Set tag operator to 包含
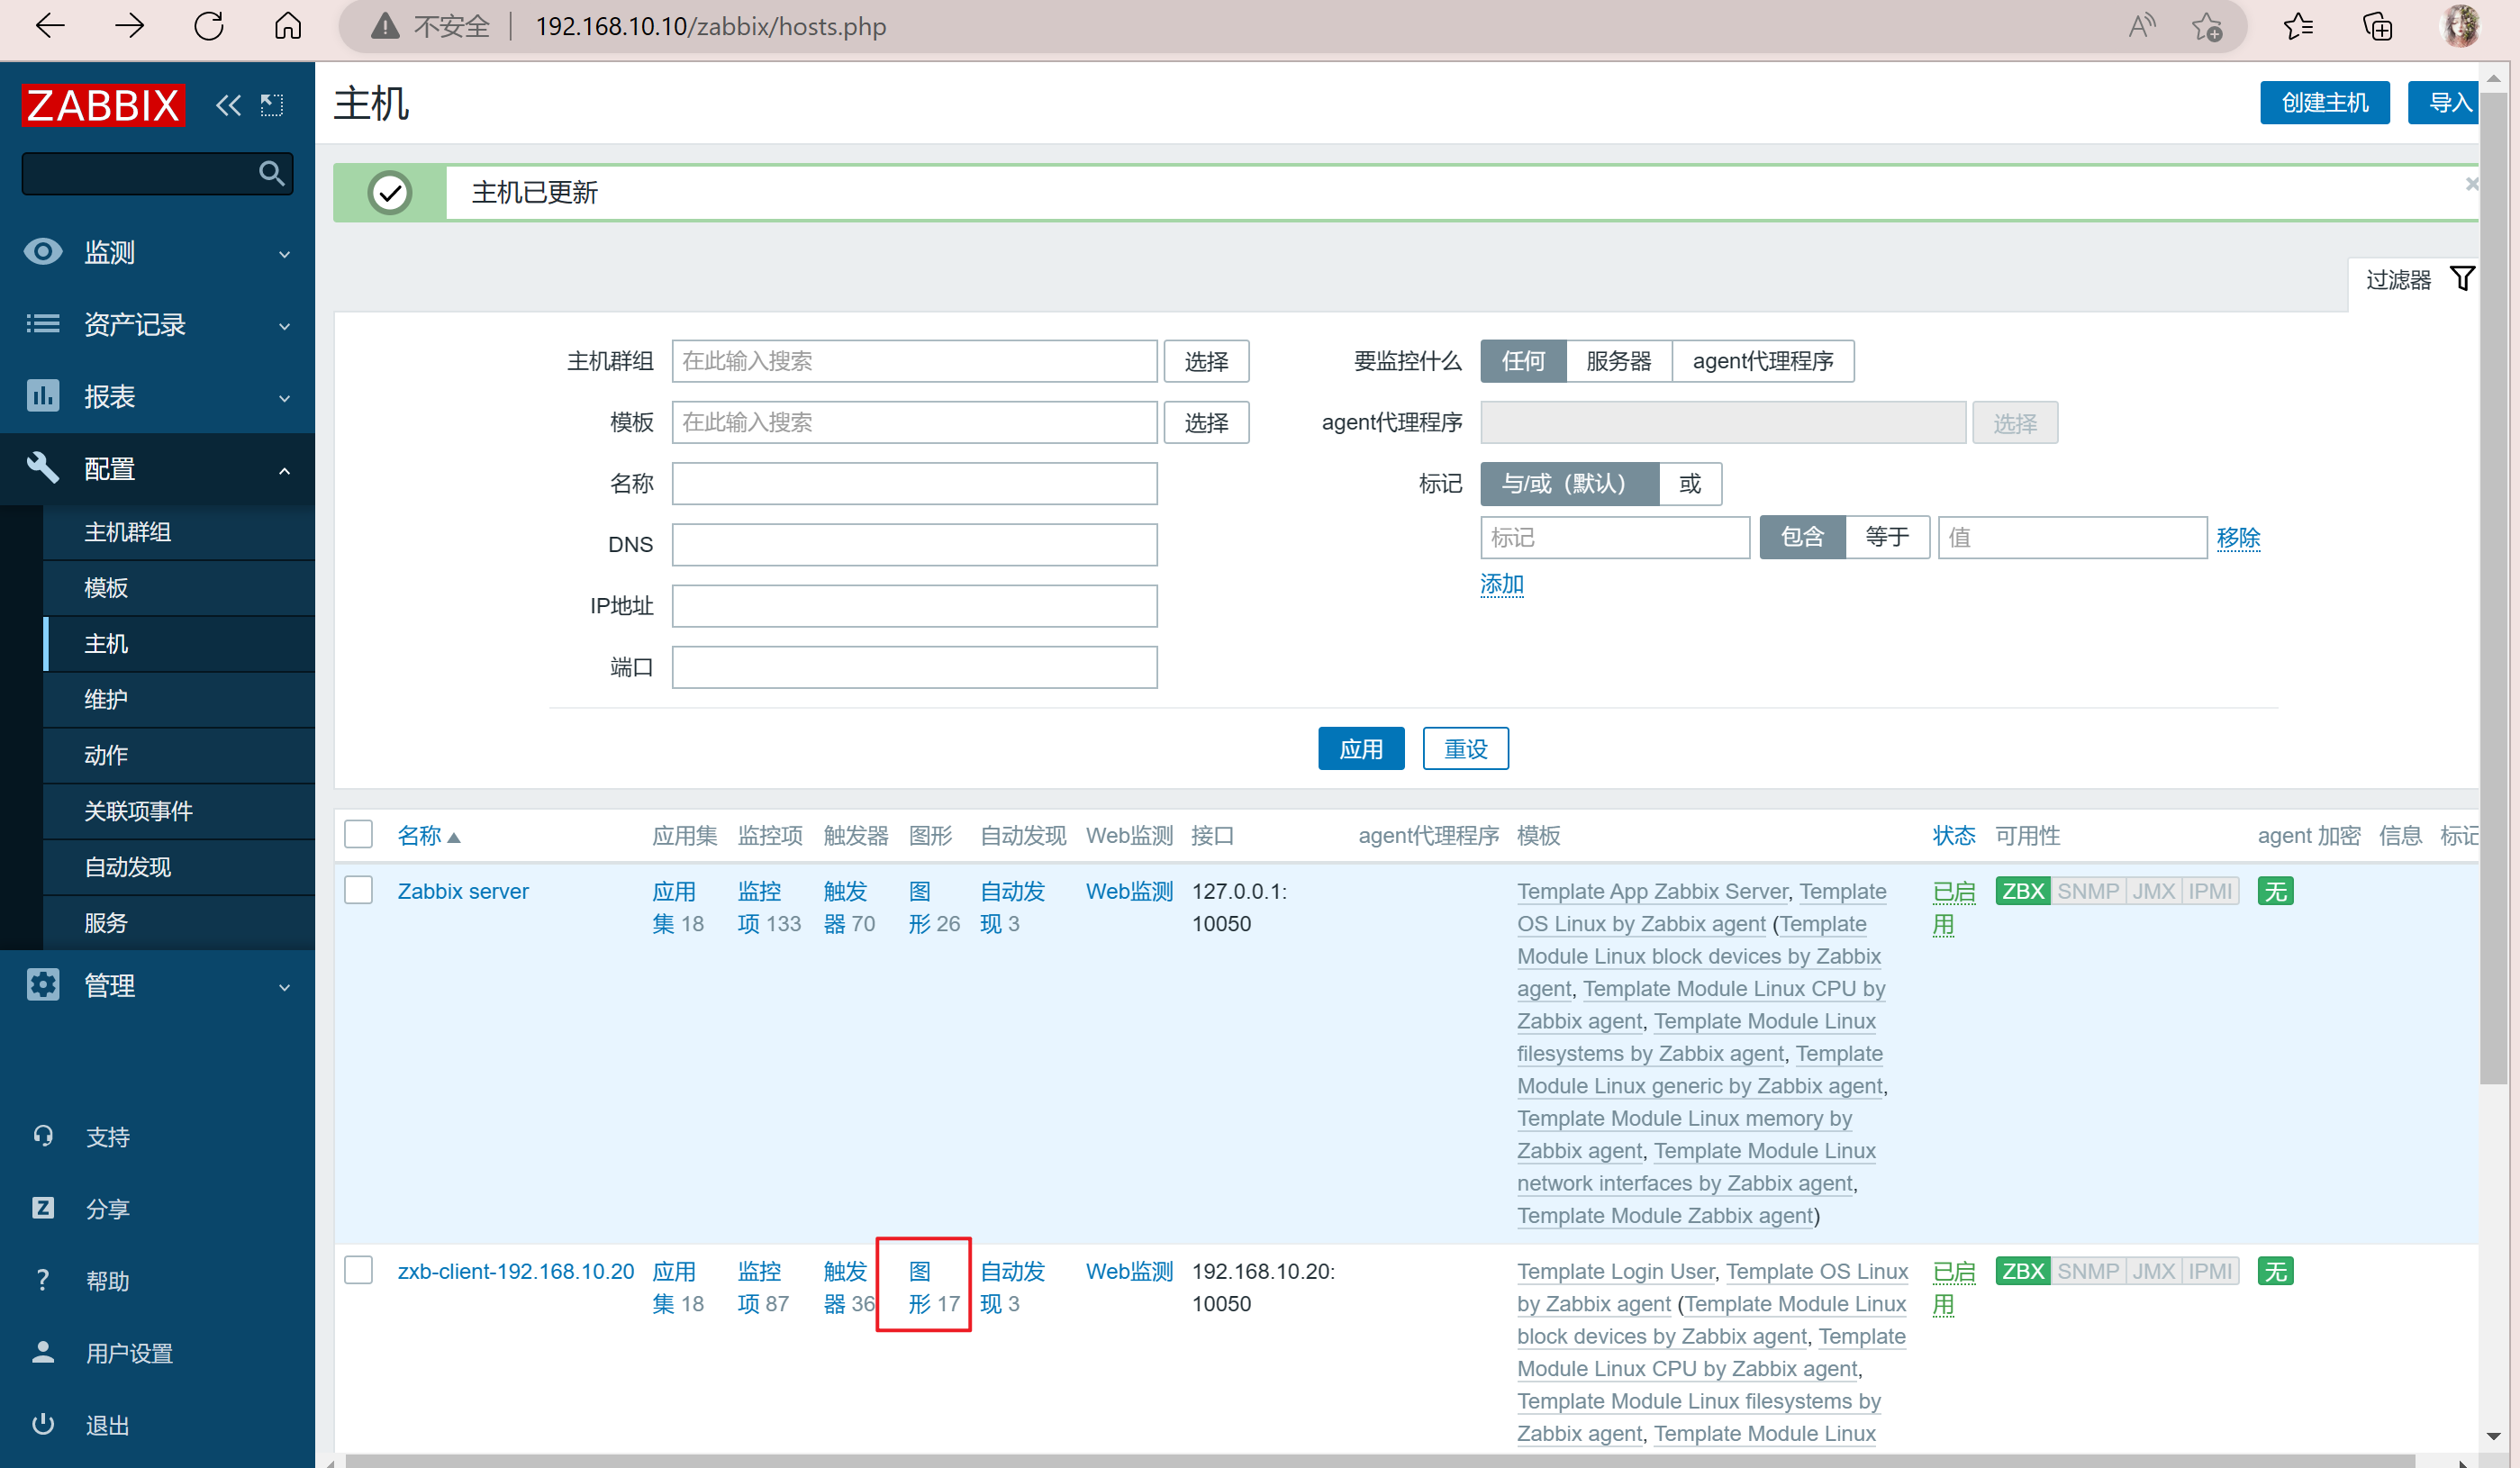This screenshot has width=2520, height=1468. [1802, 538]
